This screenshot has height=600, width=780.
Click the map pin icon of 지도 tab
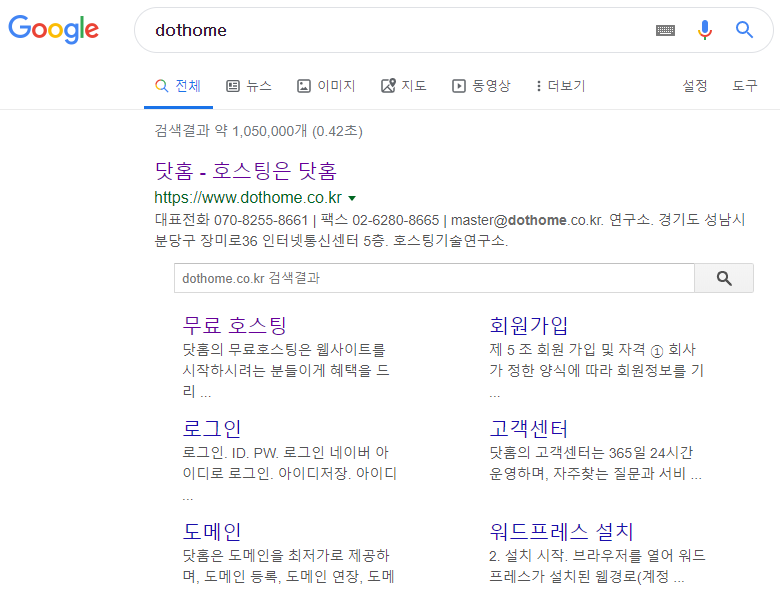[388, 86]
